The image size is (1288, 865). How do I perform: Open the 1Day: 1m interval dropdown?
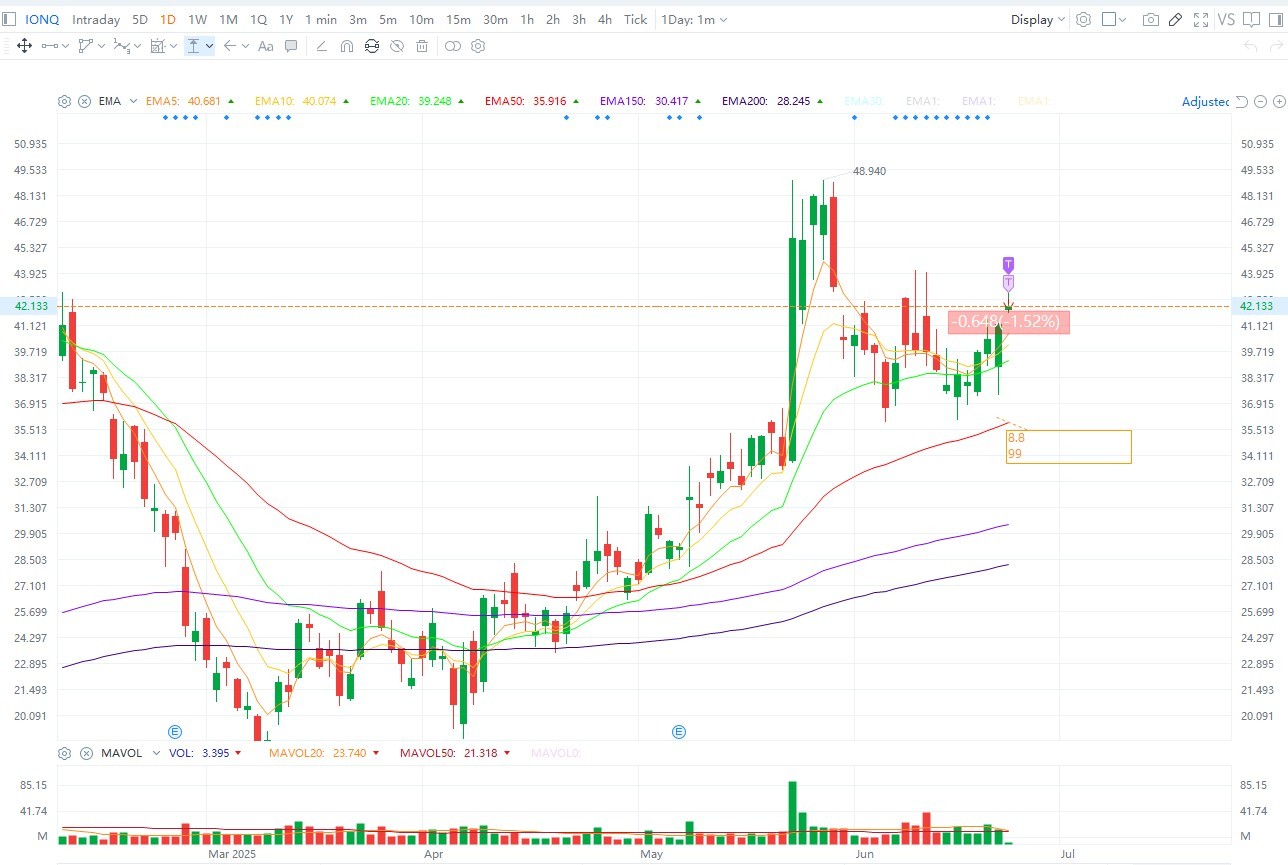[x=695, y=19]
